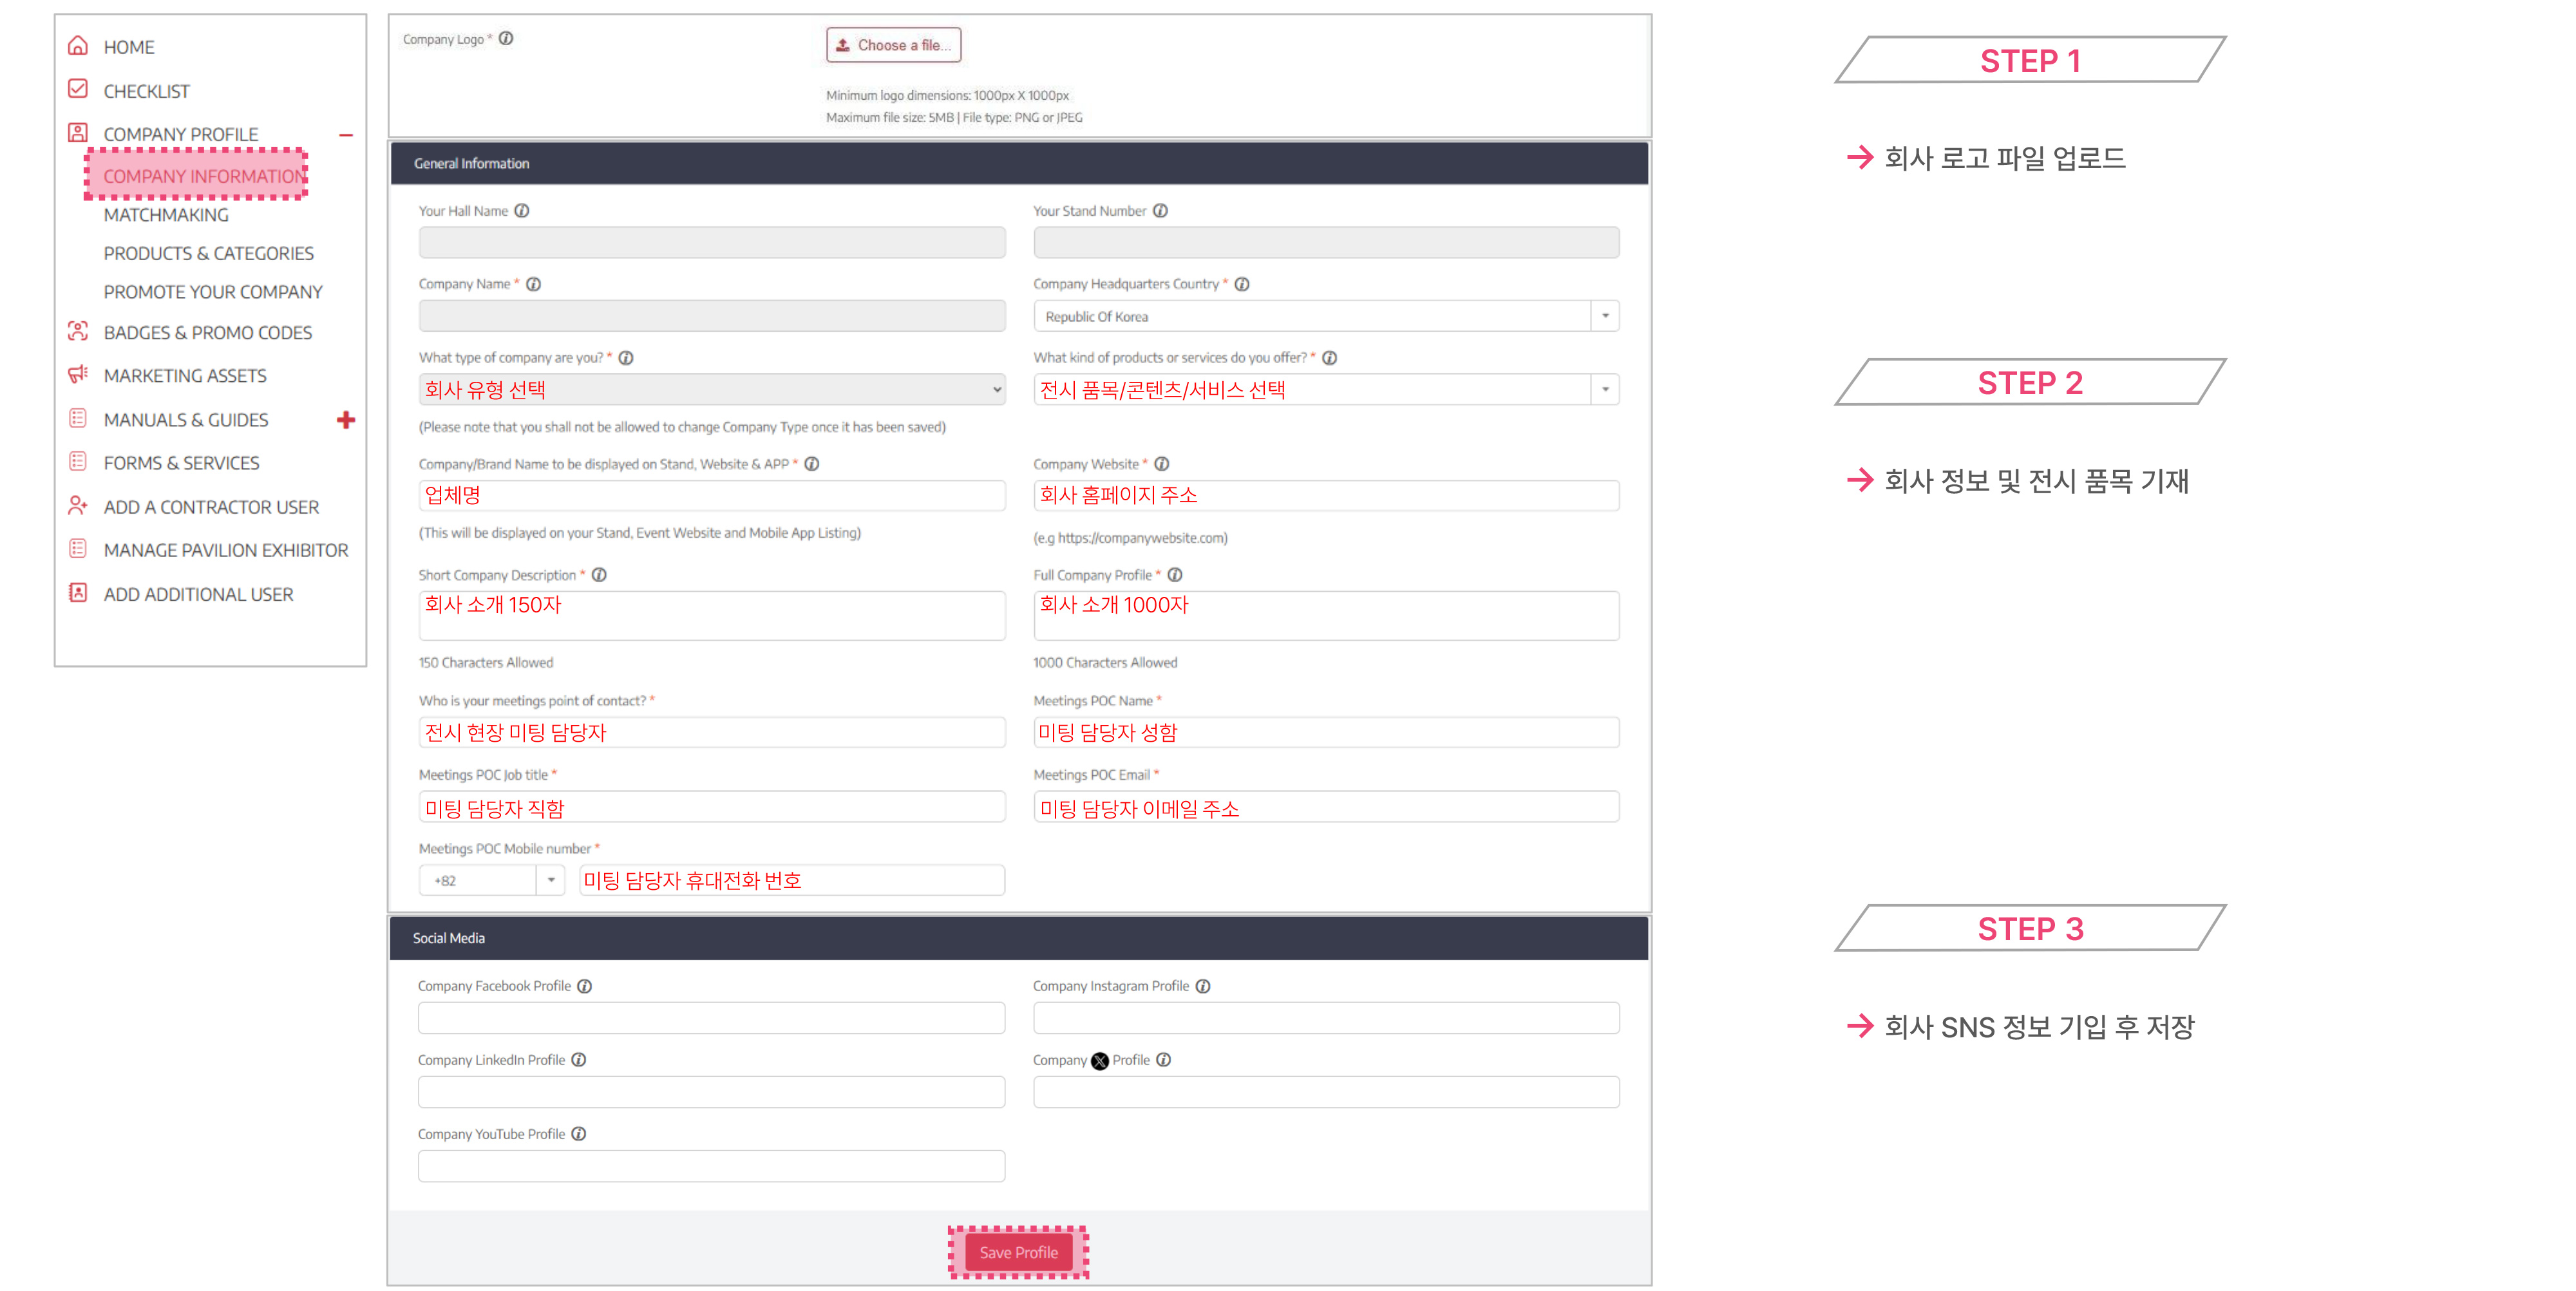Click info icon next to Company Website

tap(1162, 464)
